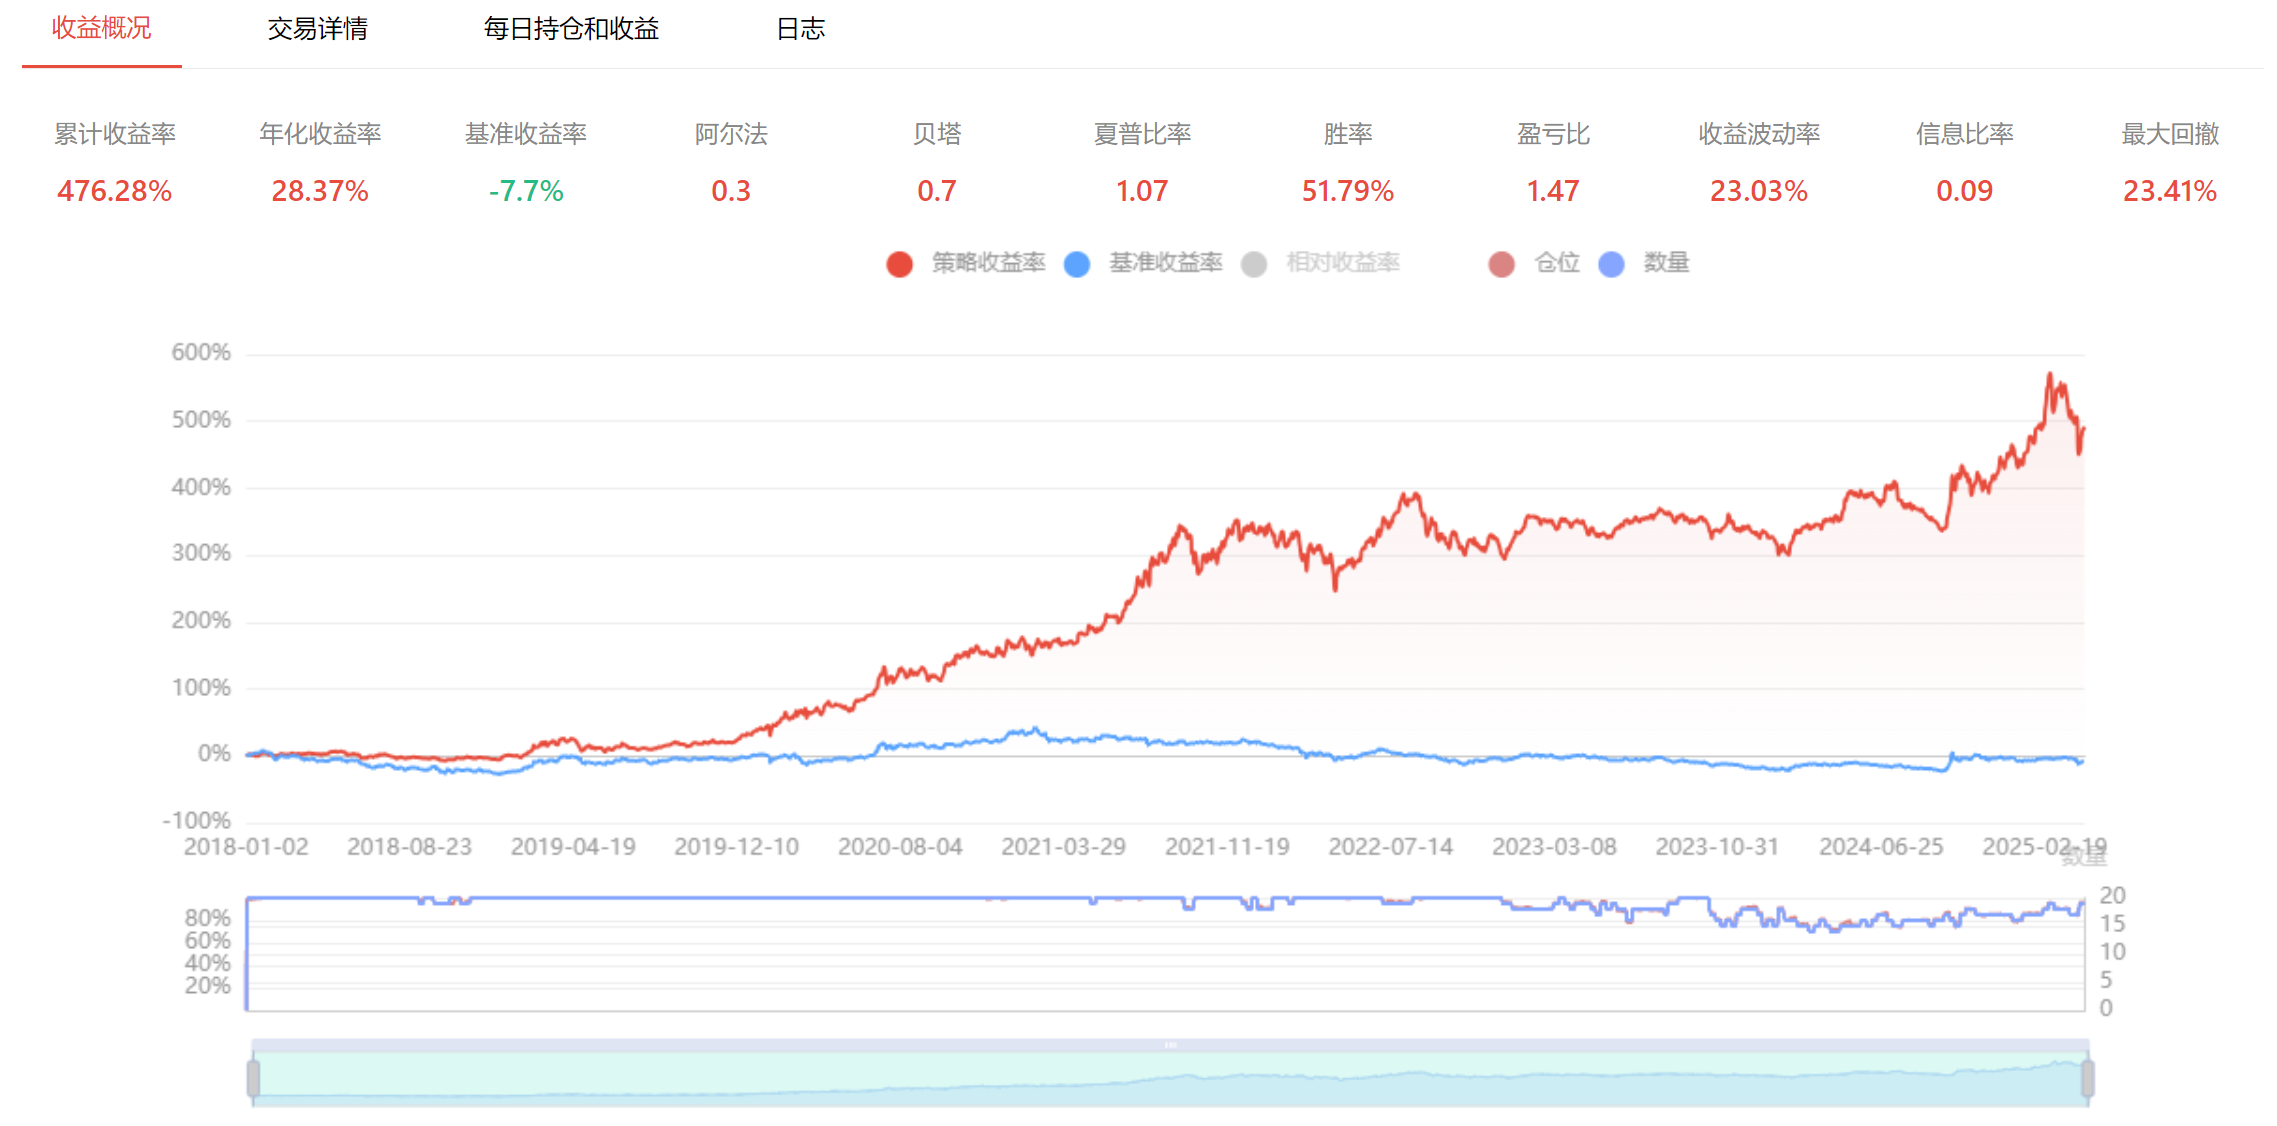Toggle the red 策略收益率 legend dot
The width and height of the screenshot is (2277, 1126).
coord(899,264)
